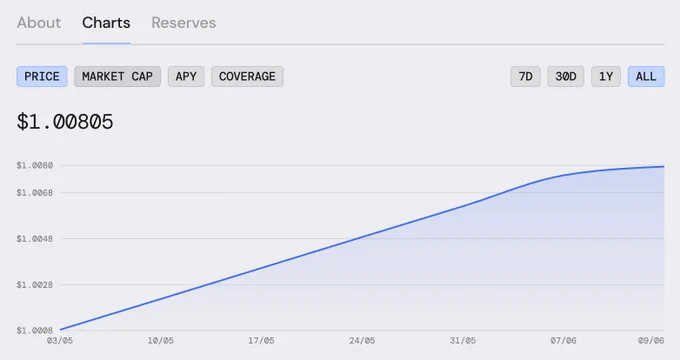Select the Charts tab
Screen dimensions: 680x360
(x=106, y=23)
